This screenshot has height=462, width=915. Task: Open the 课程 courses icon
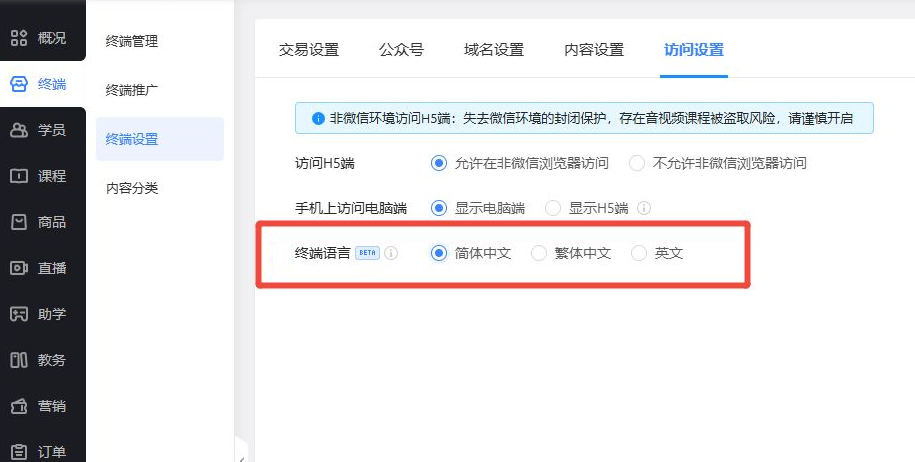19,176
